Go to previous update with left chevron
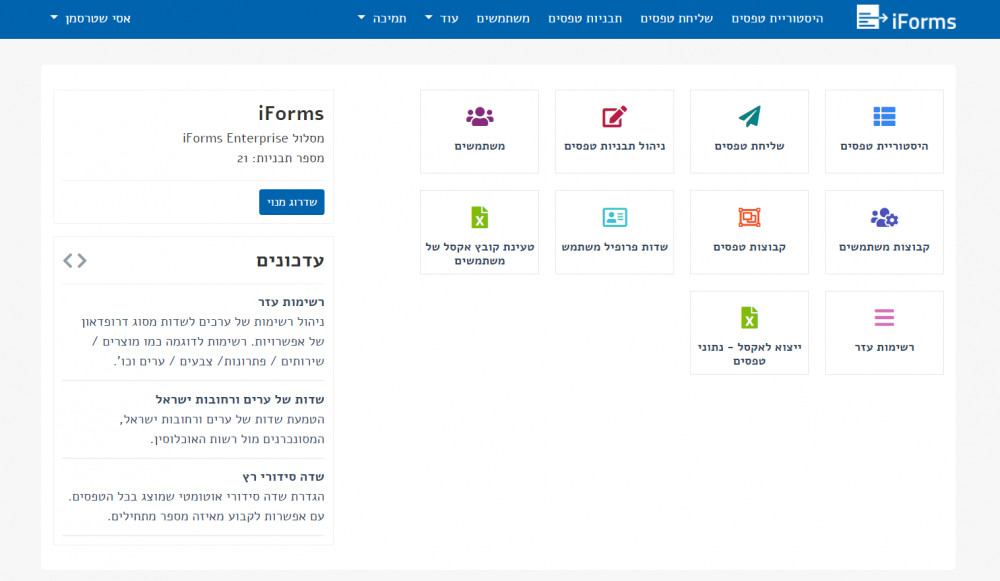 (68, 260)
